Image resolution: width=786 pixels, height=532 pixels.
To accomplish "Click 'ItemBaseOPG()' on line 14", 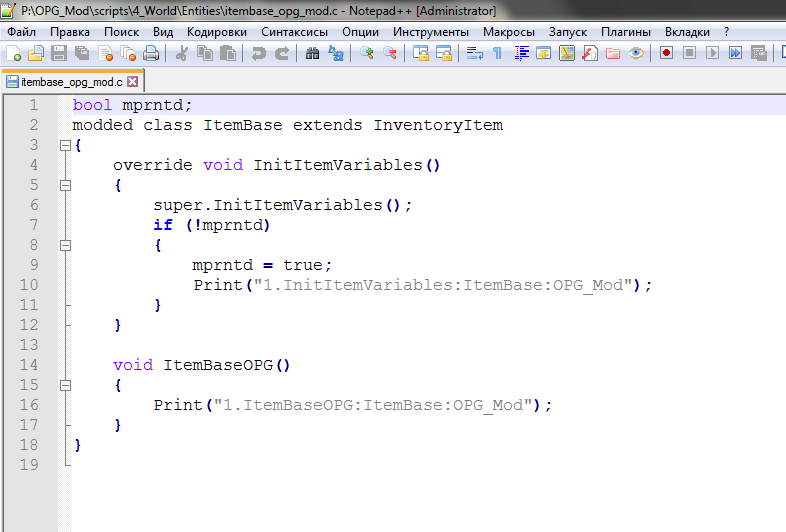I will point(227,365).
